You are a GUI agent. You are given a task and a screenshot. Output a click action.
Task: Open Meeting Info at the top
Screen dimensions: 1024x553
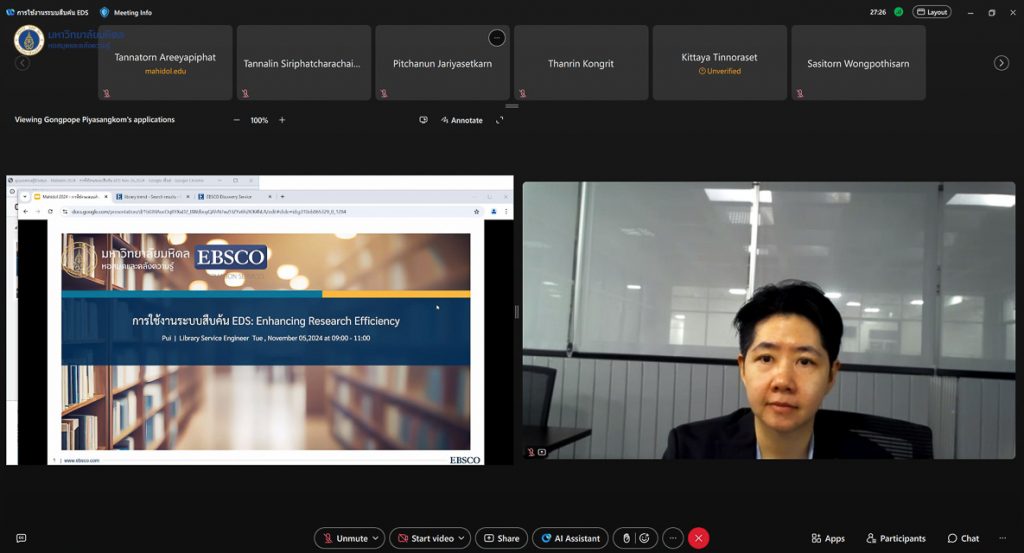126,12
